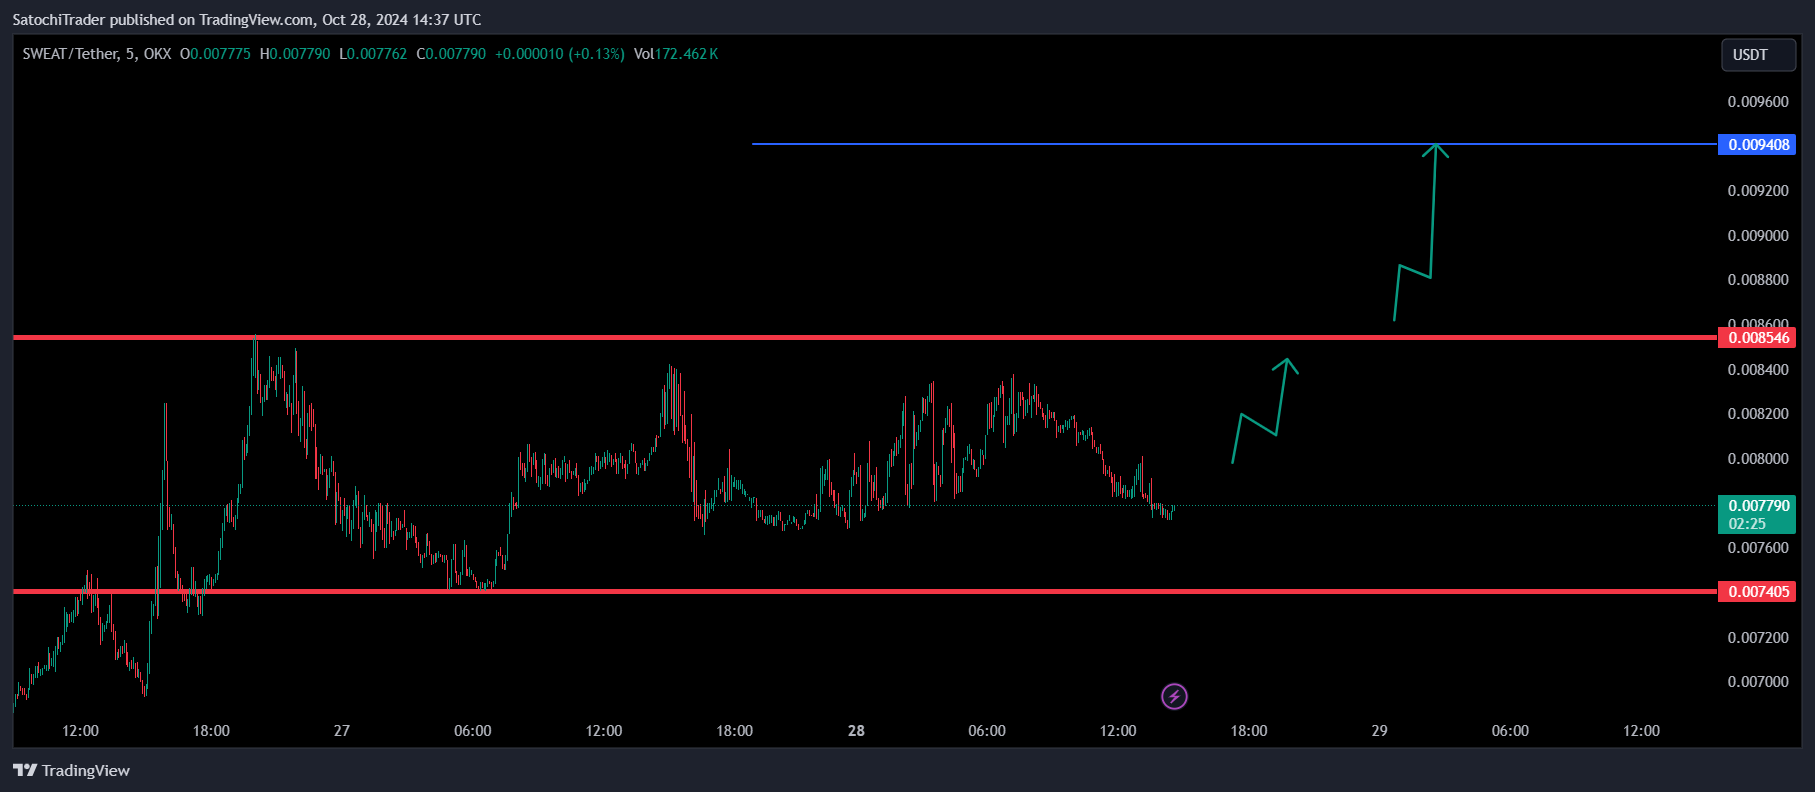1815x792 pixels.
Task: Click the 0.008400 price axis label
Action: (1758, 370)
